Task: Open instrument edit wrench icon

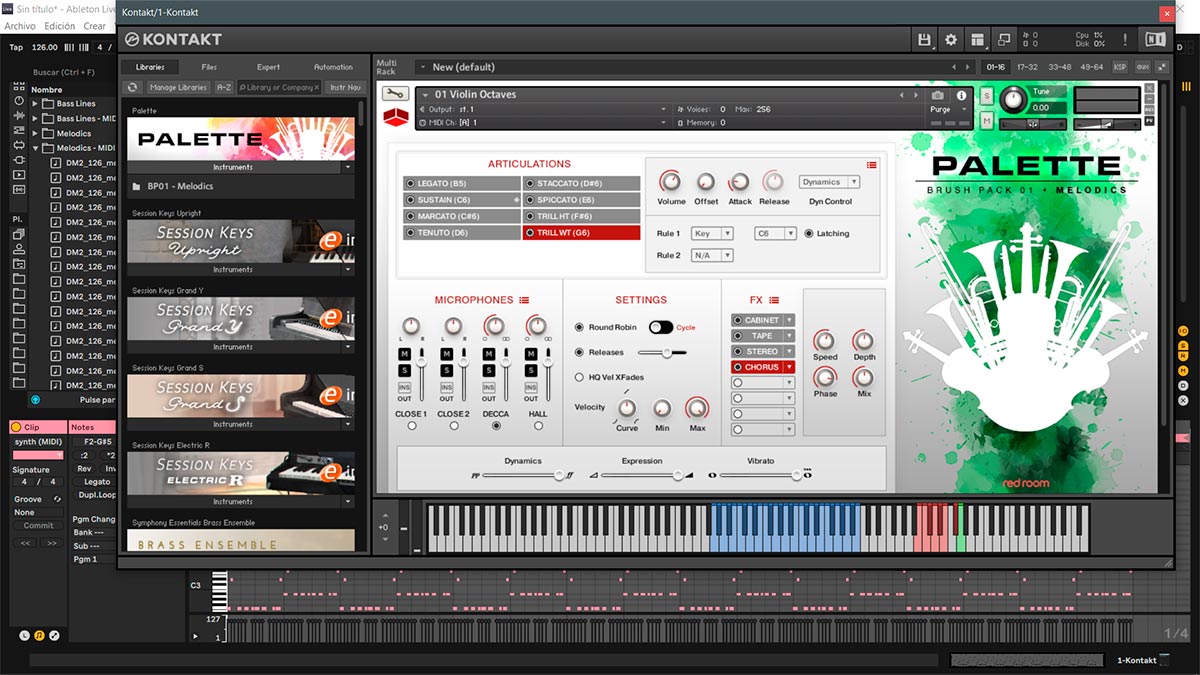Action: (395, 94)
